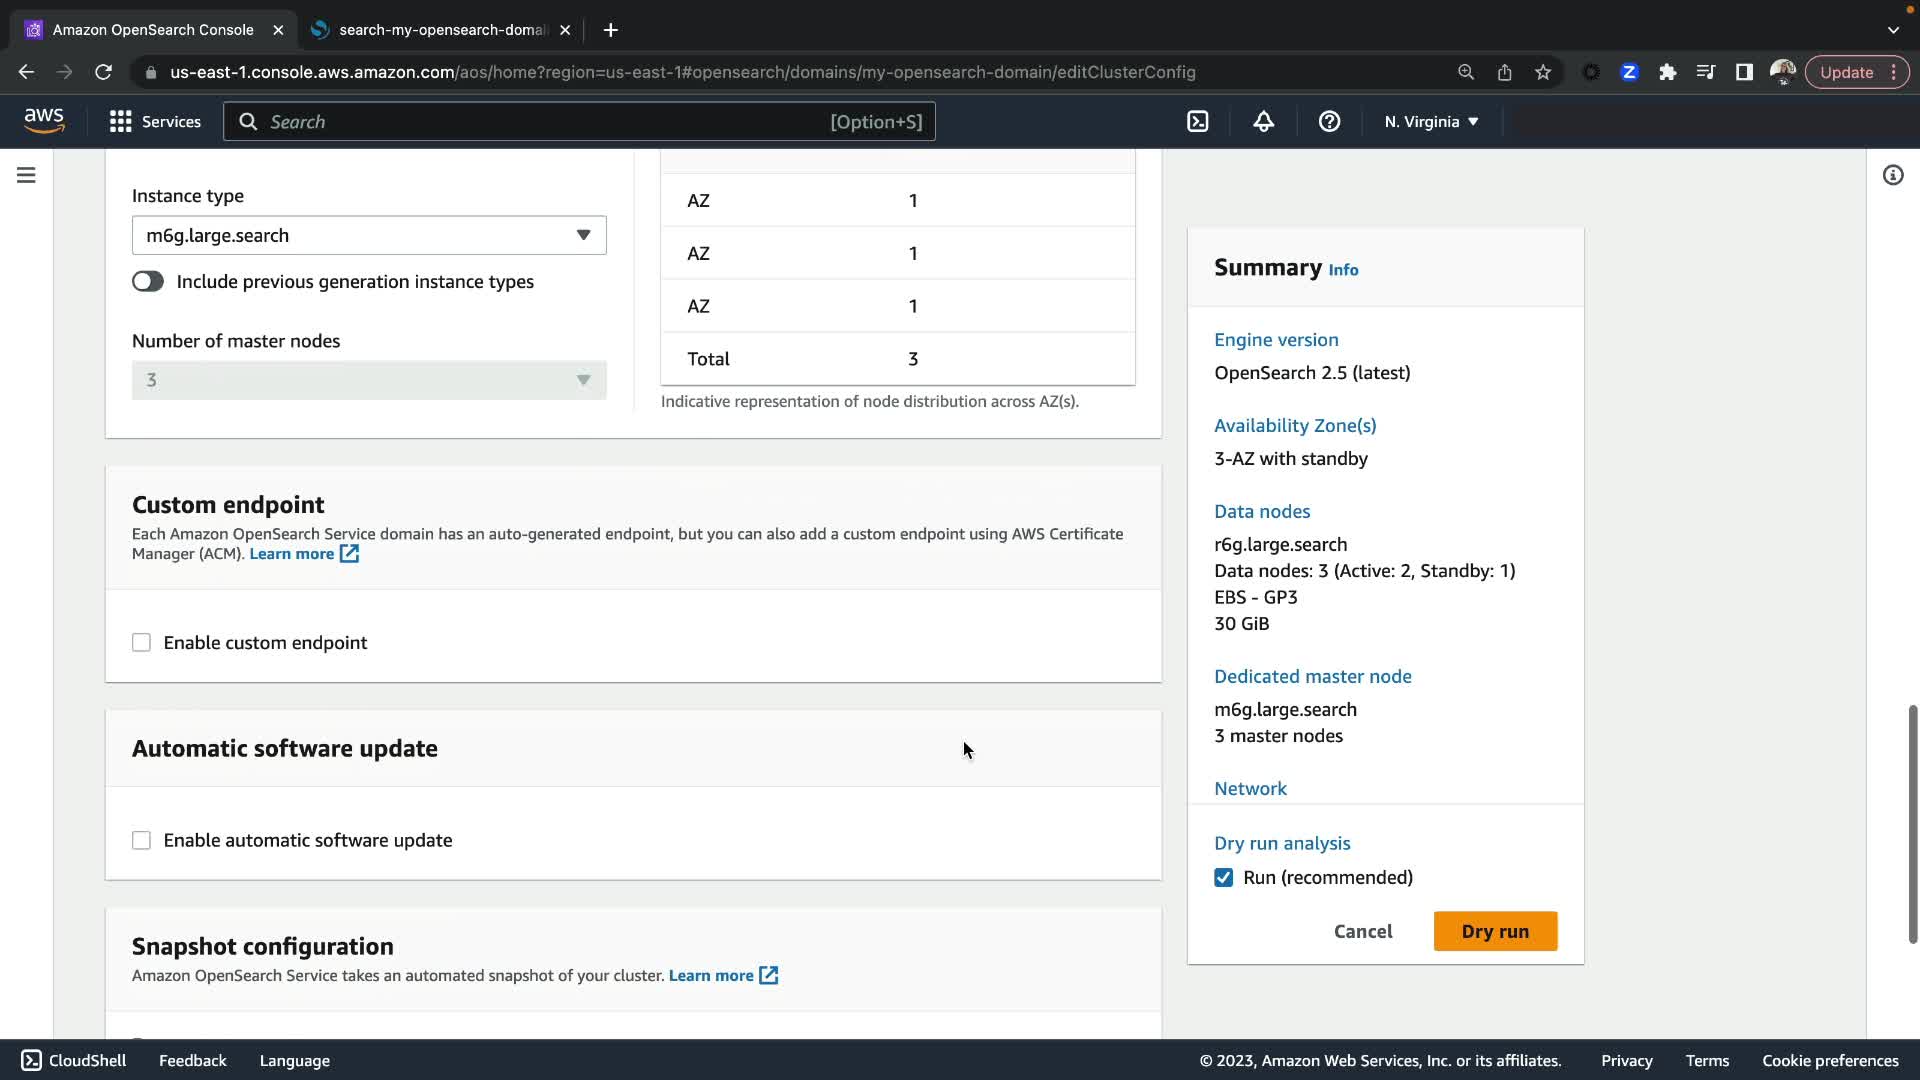Toggle Include previous generation instance types

(148, 282)
